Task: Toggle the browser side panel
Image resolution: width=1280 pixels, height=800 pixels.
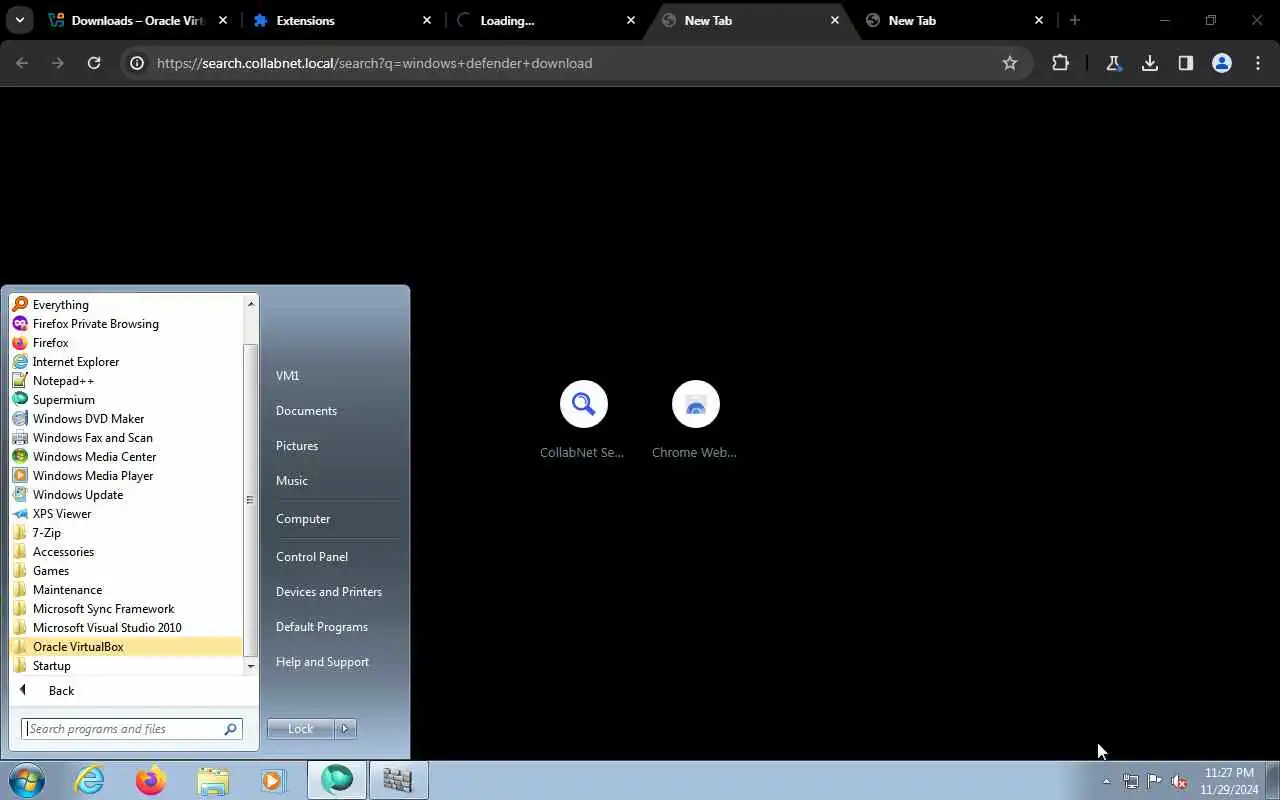Action: (x=1186, y=63)
